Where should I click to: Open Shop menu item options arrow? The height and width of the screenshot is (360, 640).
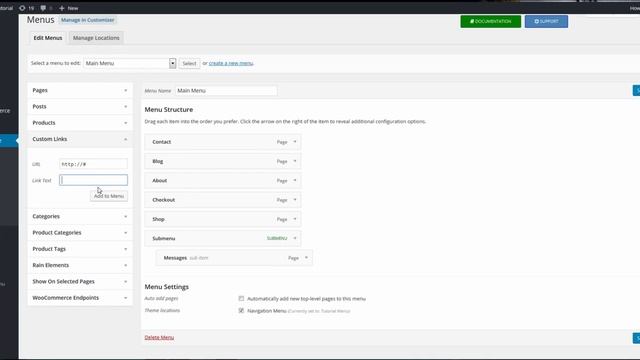[x=295, y=219]
